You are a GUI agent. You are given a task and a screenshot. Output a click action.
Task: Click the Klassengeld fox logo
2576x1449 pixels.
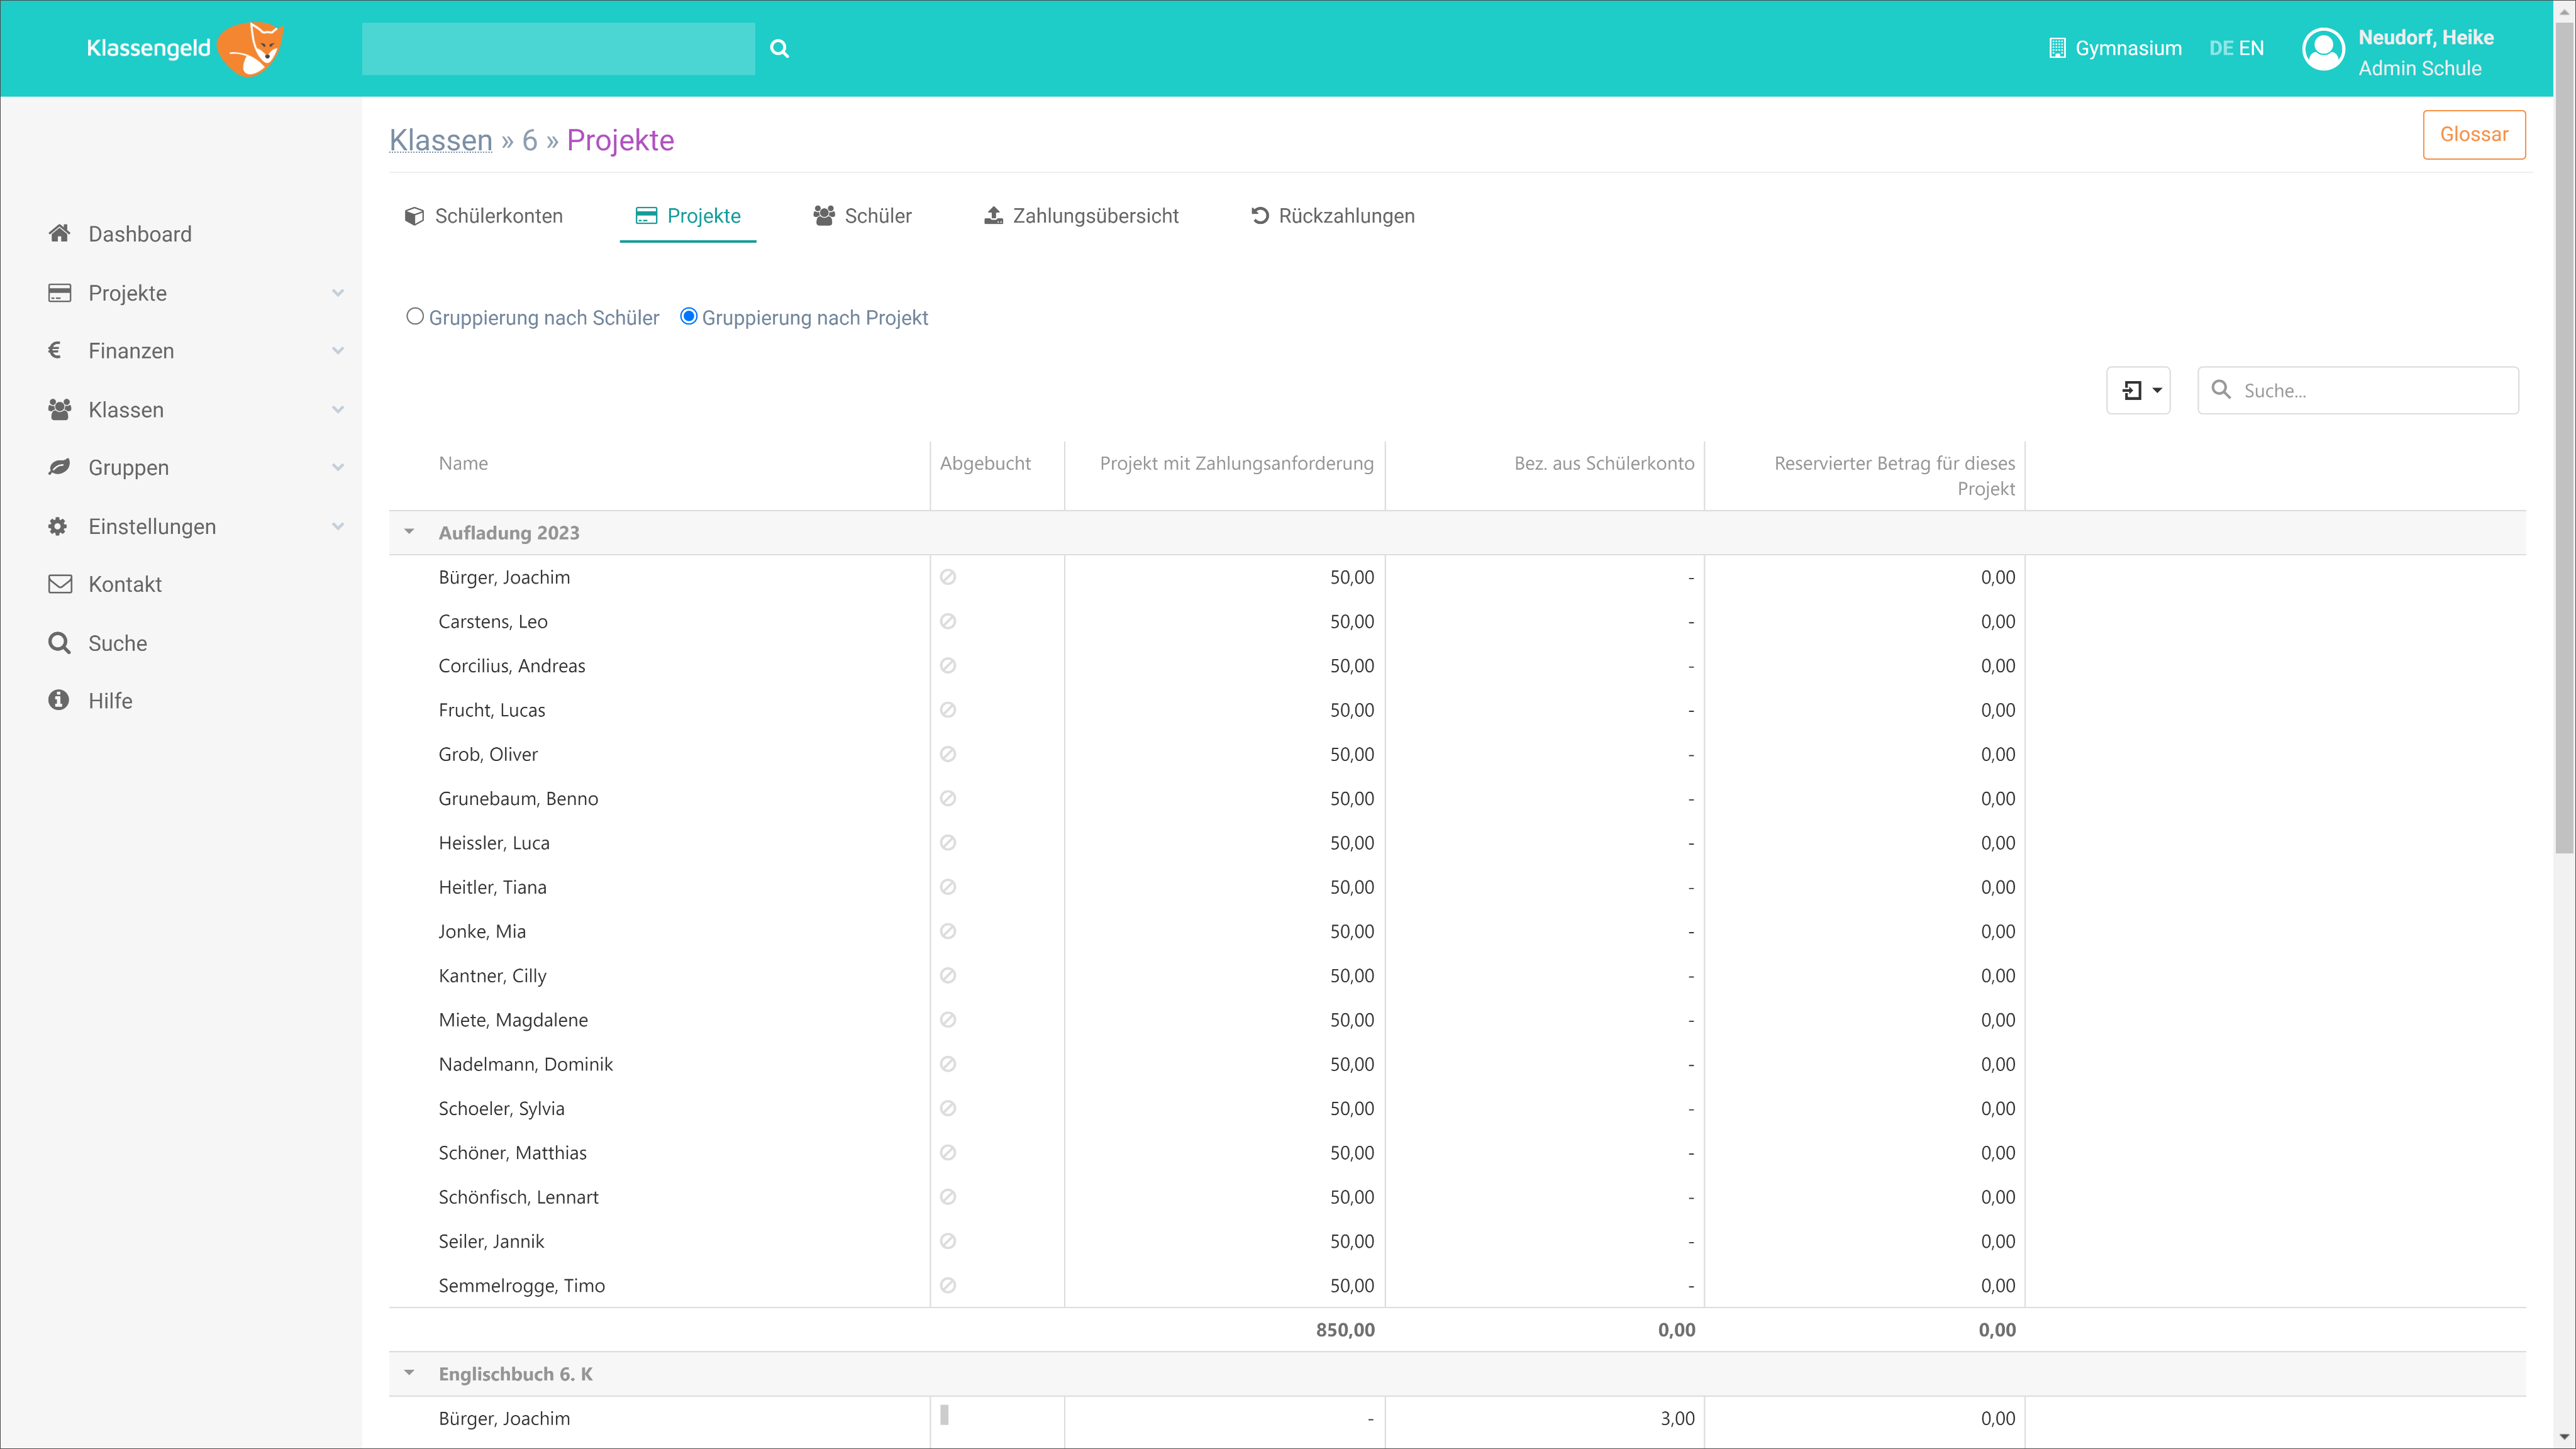251,48
